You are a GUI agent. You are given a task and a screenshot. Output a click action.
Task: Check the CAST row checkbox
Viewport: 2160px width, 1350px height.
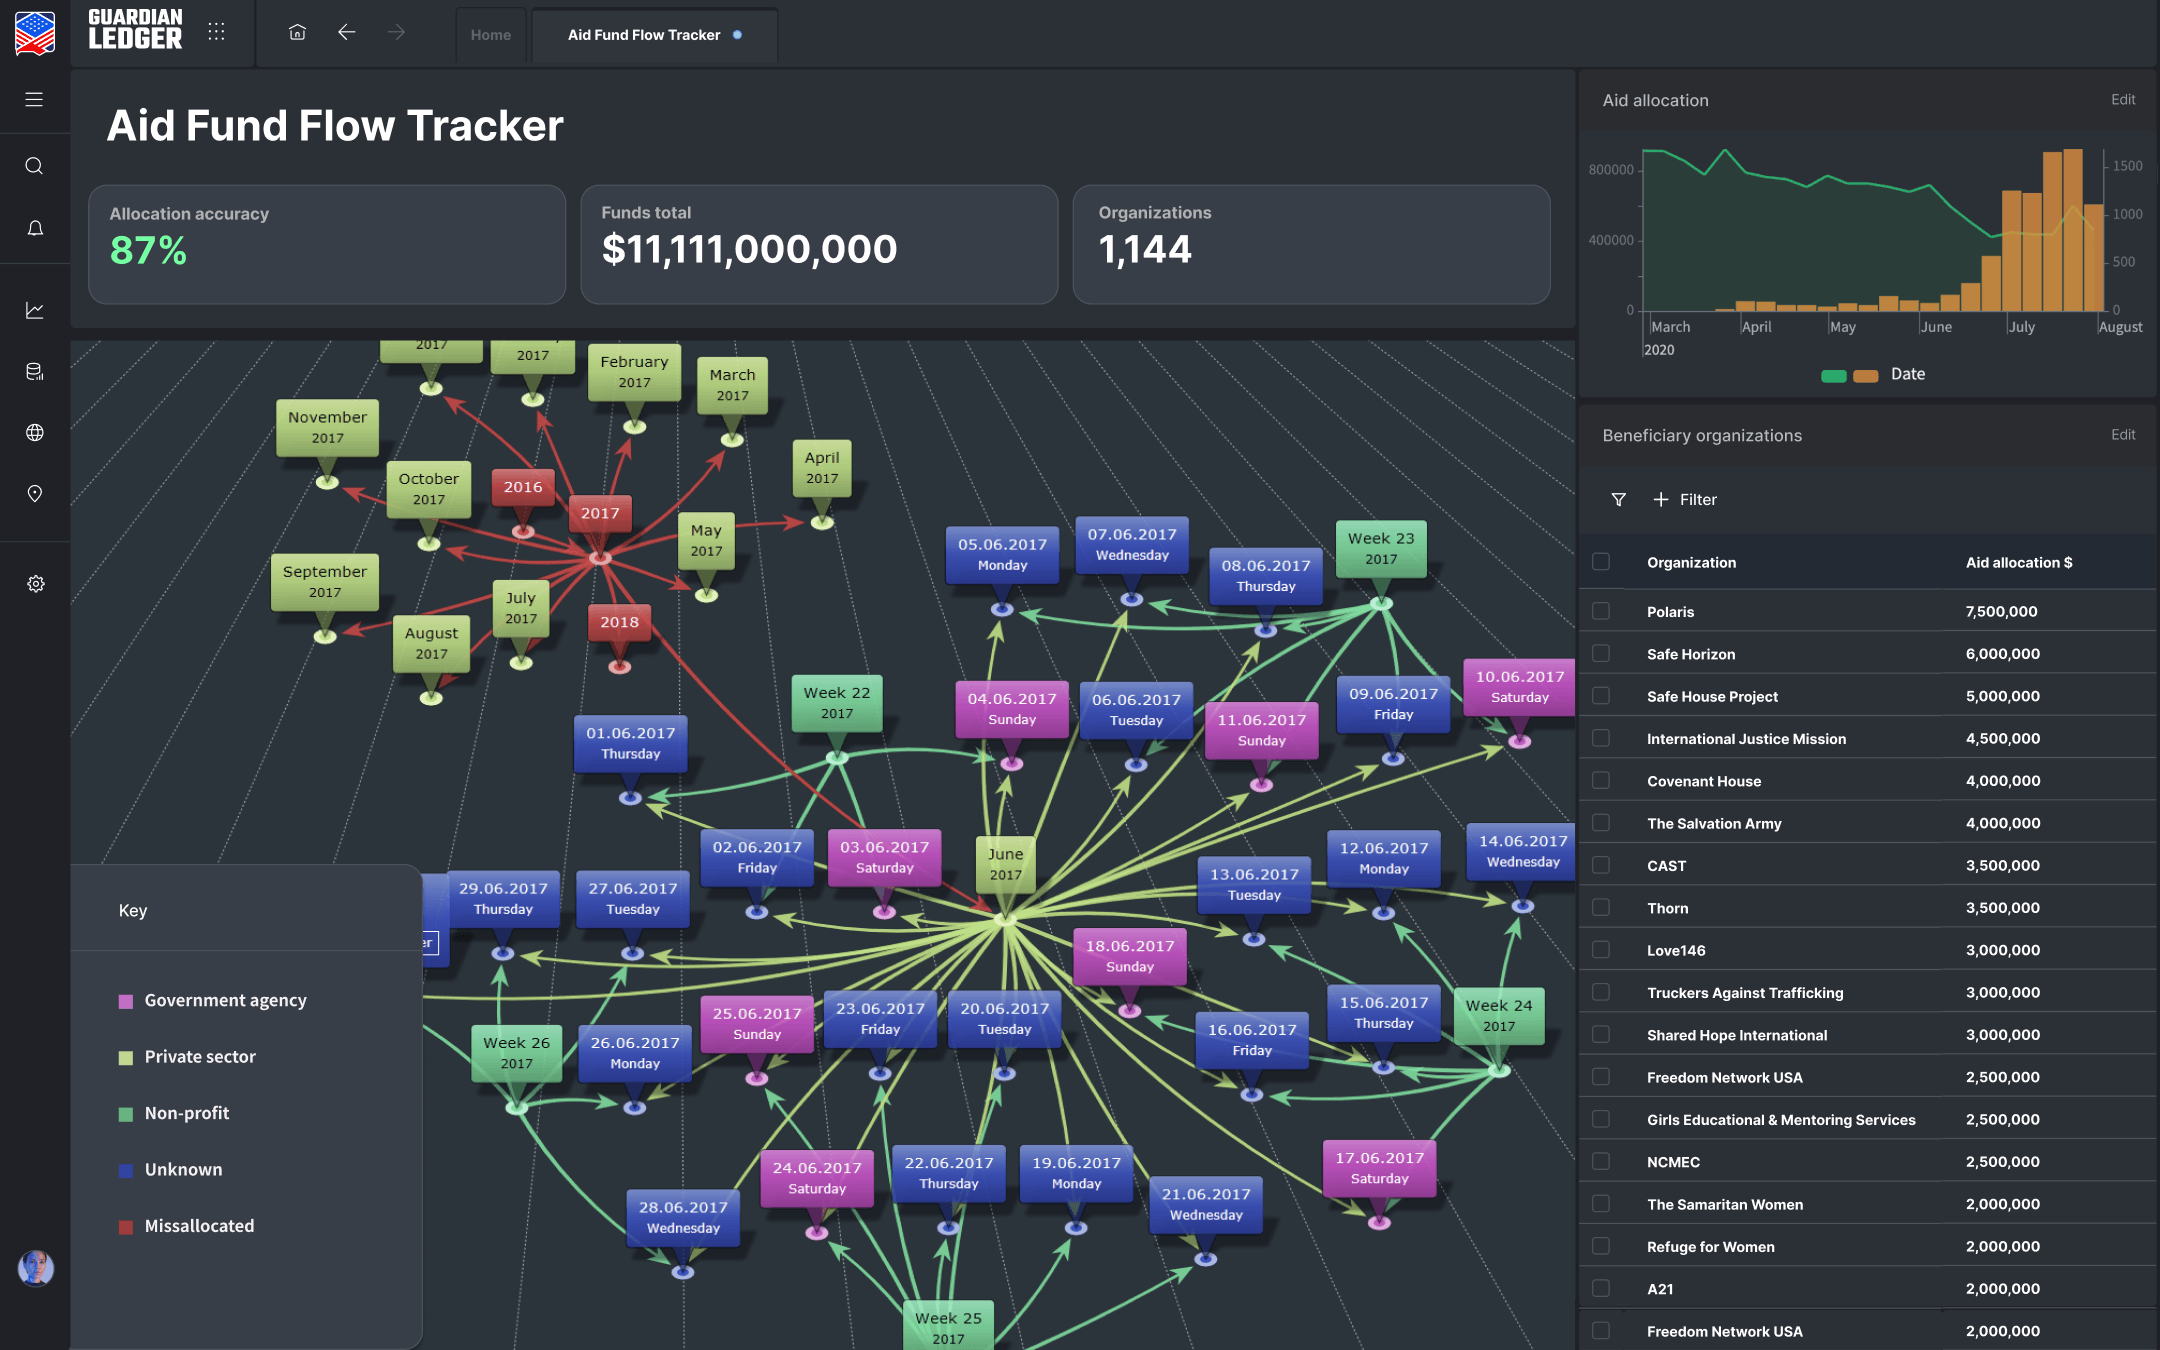(x=1601, y=865)
